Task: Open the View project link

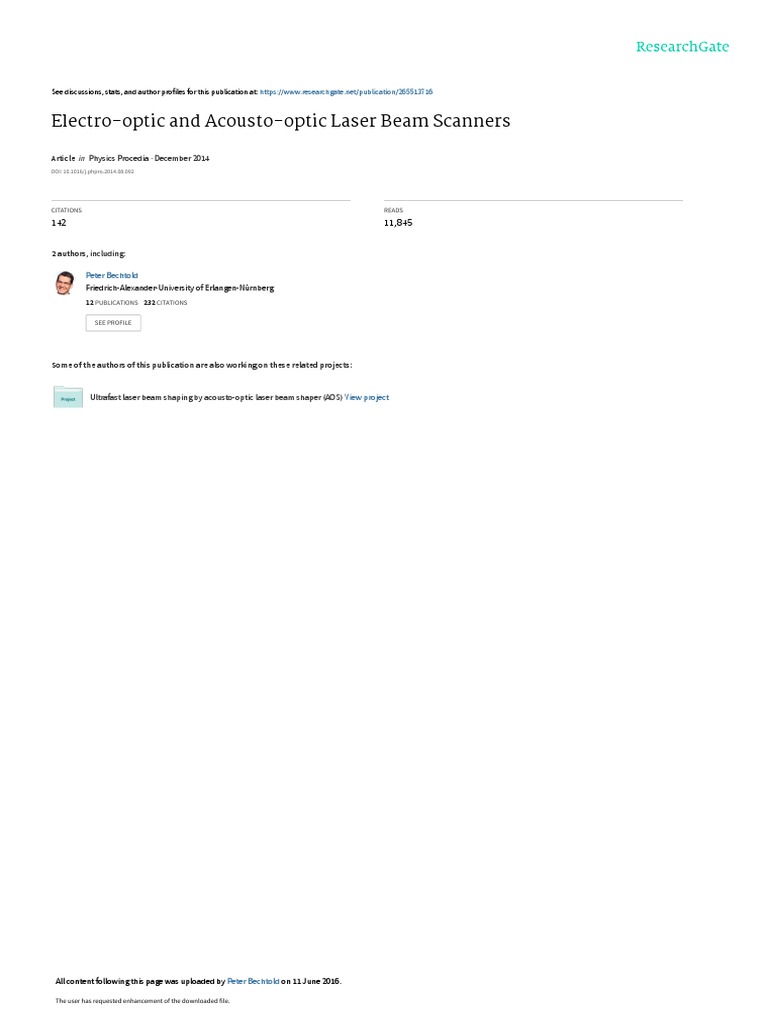Action: click(x=367, y=397)
